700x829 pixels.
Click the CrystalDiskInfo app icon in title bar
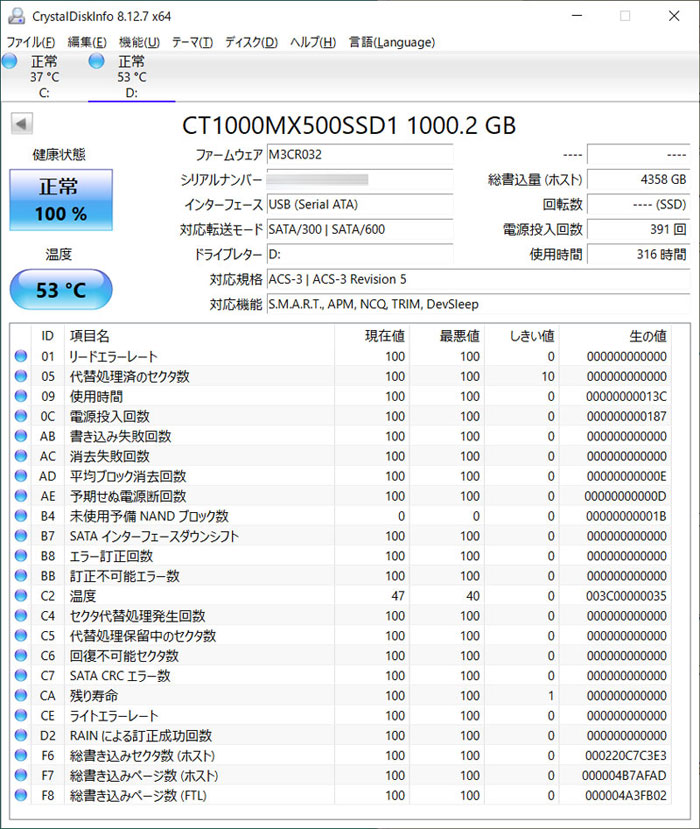[16, 16]
